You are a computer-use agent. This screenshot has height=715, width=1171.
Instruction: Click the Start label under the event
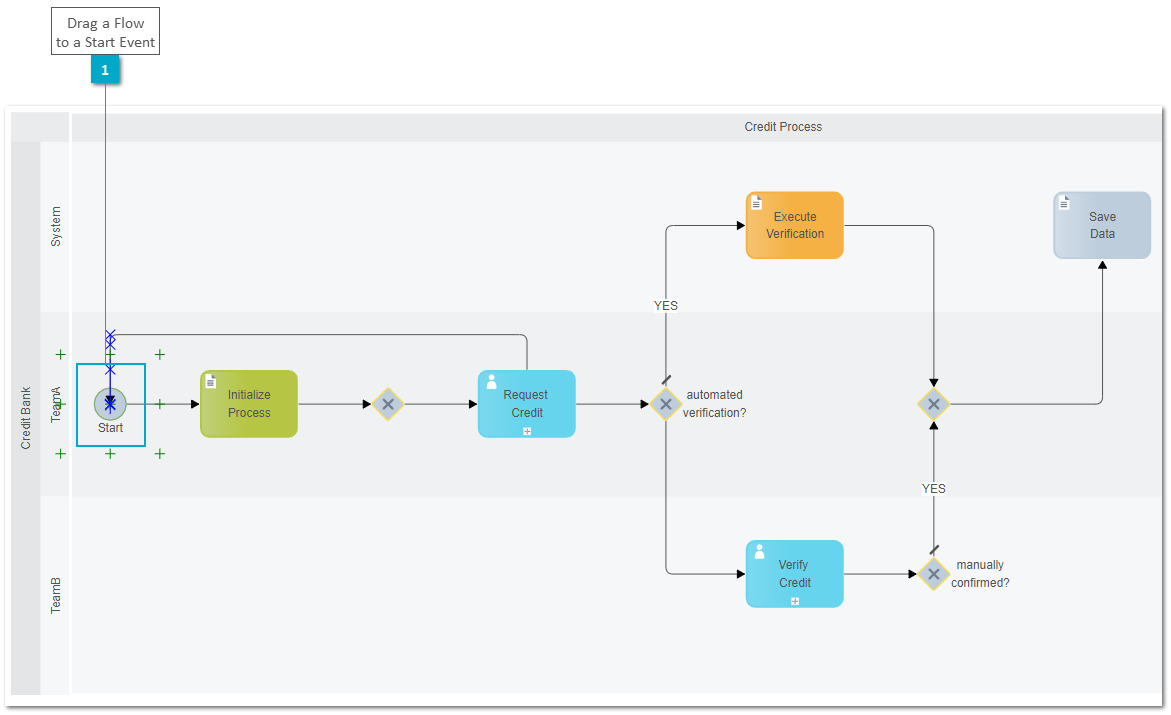coord(111,428)
